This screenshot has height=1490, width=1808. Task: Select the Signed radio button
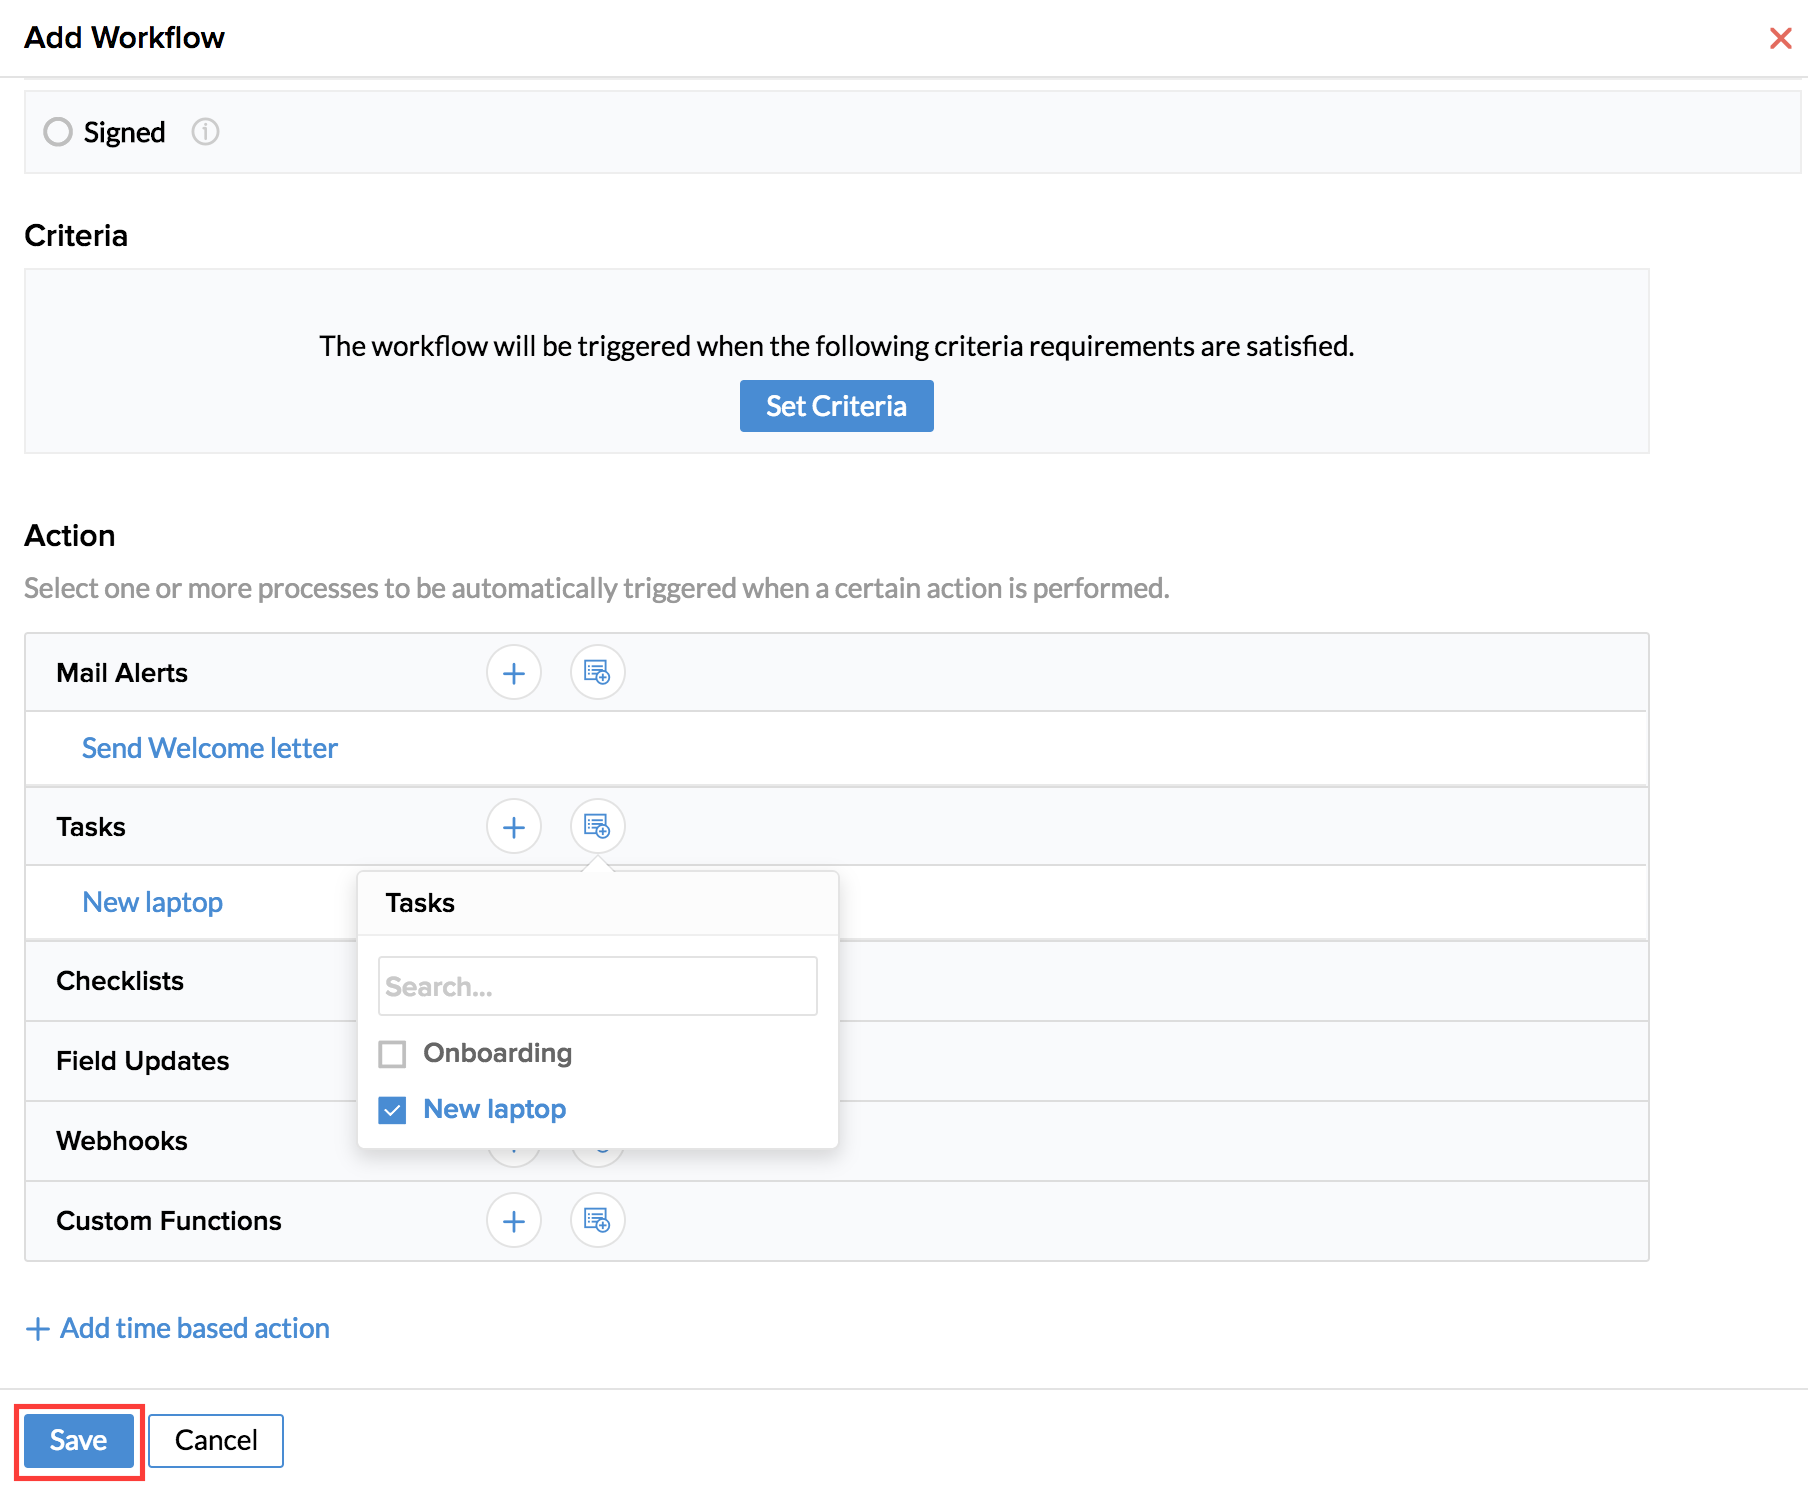tap(58, 132)
